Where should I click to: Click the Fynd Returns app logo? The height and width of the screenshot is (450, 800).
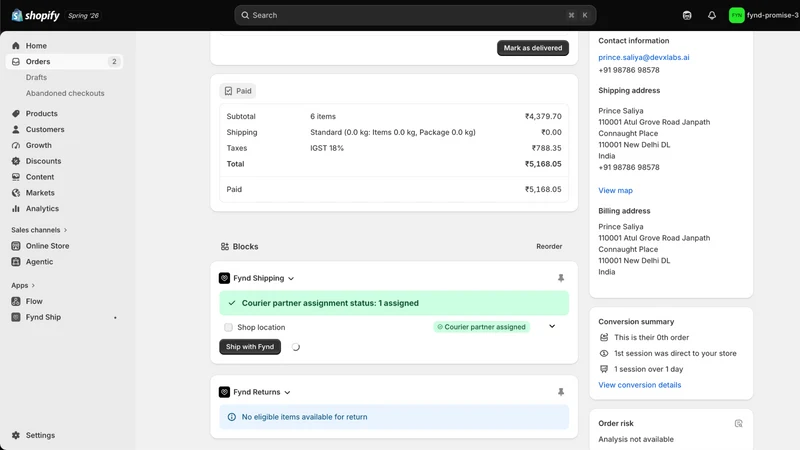(x=224, y=392)
